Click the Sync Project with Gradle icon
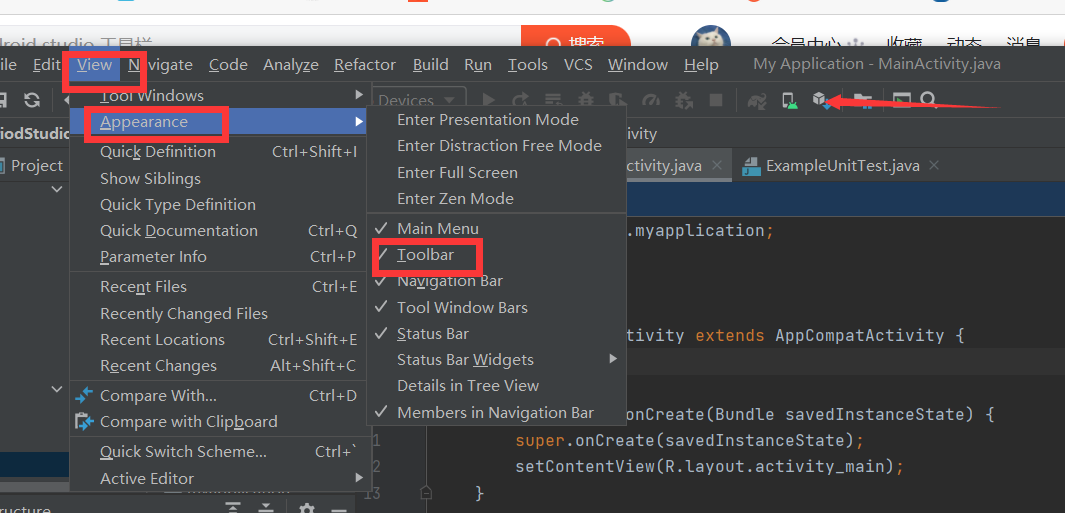The image size is (1065, 513). click(x=757, y=101)
